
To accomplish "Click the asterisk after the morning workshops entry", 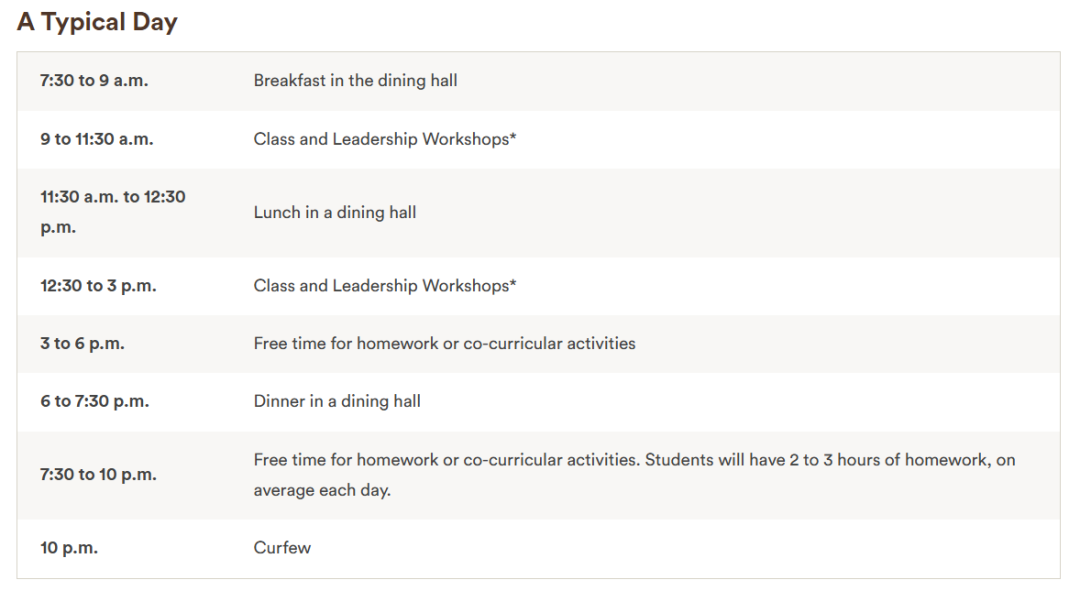I will click(x=513, y=138).
